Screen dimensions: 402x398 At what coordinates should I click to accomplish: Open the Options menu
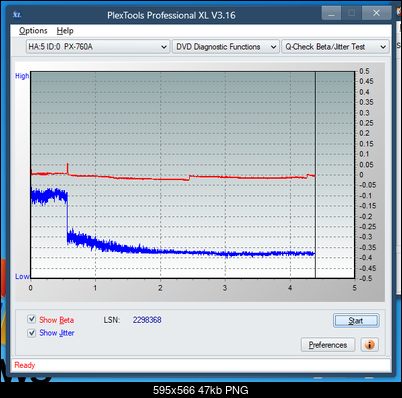coord(33,31)
